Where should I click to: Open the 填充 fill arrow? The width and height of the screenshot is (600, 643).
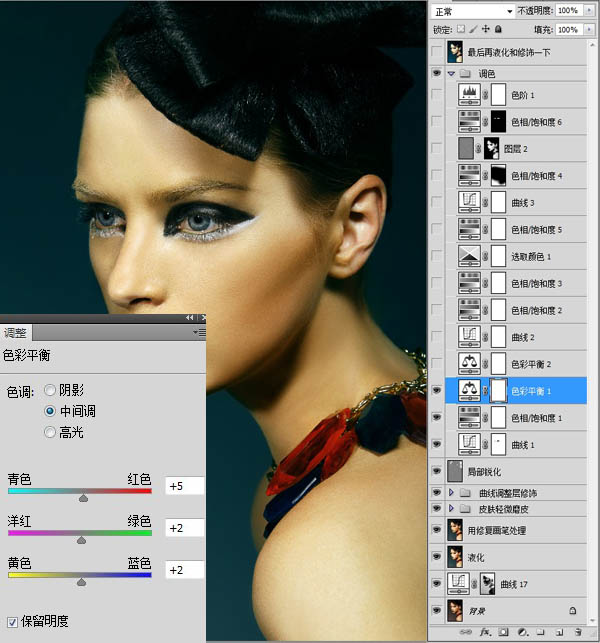coord(589,30)
